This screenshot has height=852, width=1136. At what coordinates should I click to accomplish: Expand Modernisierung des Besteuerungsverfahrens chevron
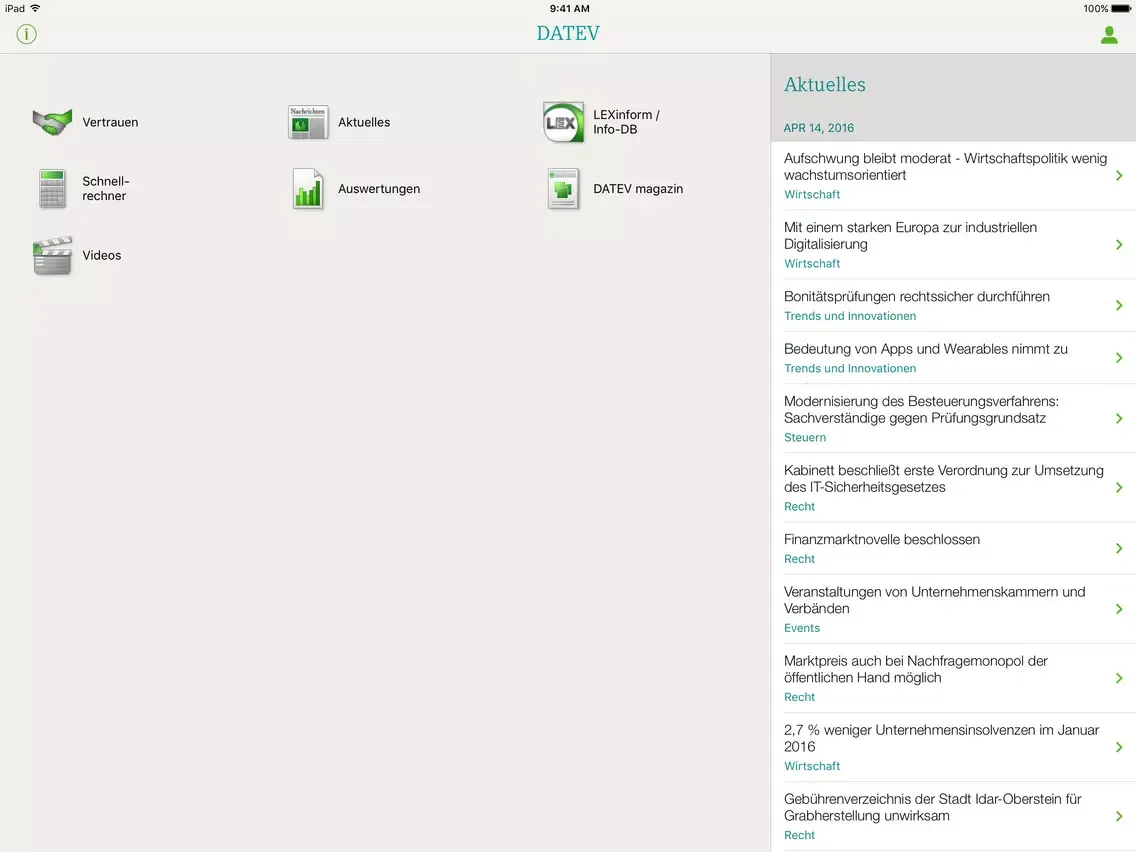[x=1119, y=419]
